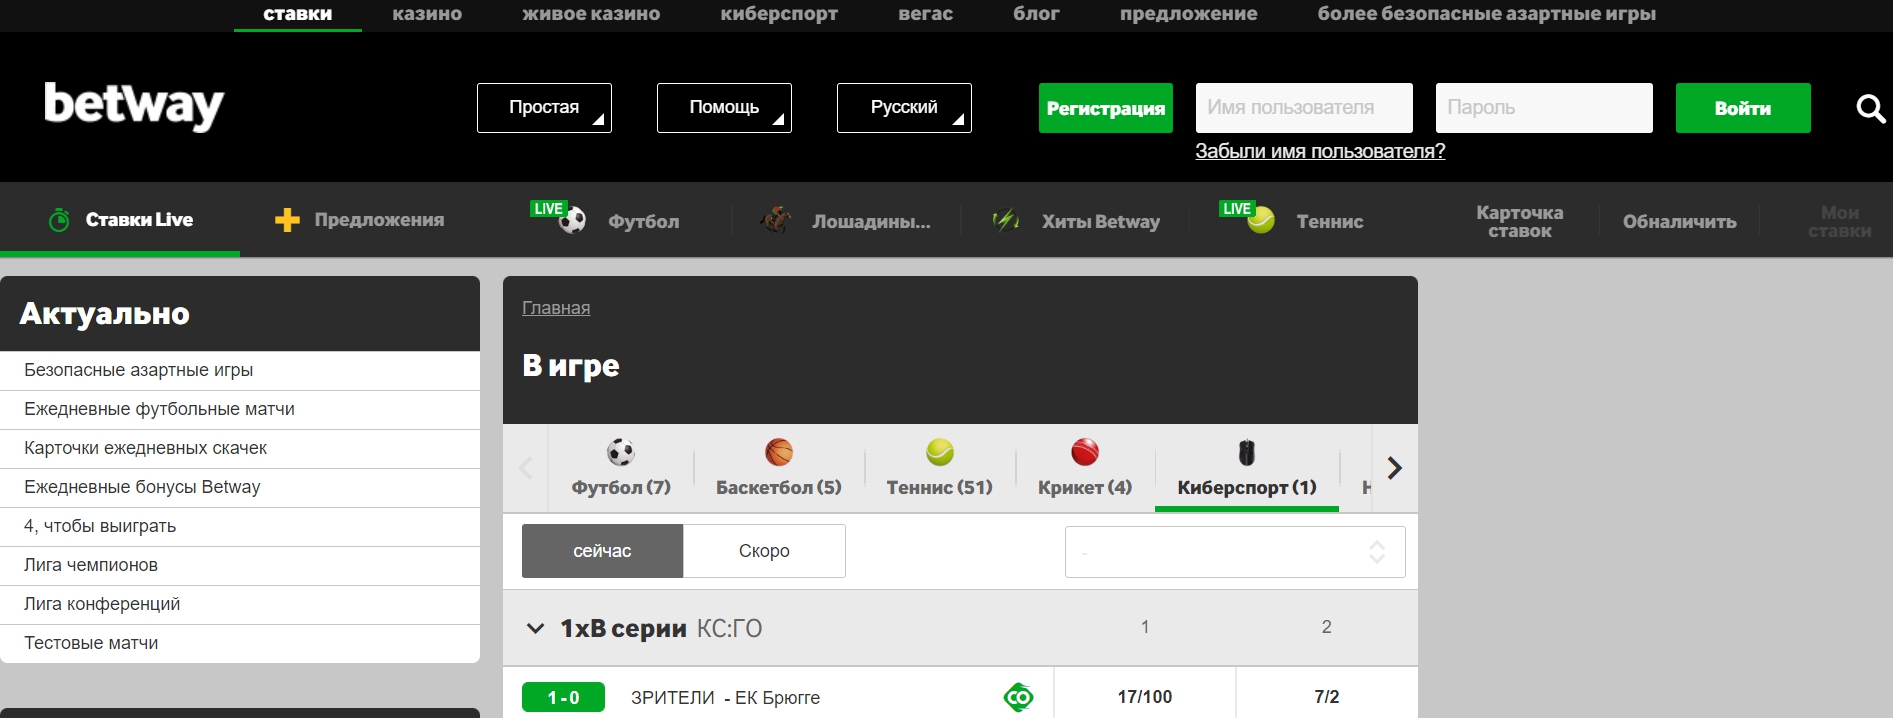Click the horse racing icon
The width and height of the screenshot is (1893, 718).
tap(775, 220)
